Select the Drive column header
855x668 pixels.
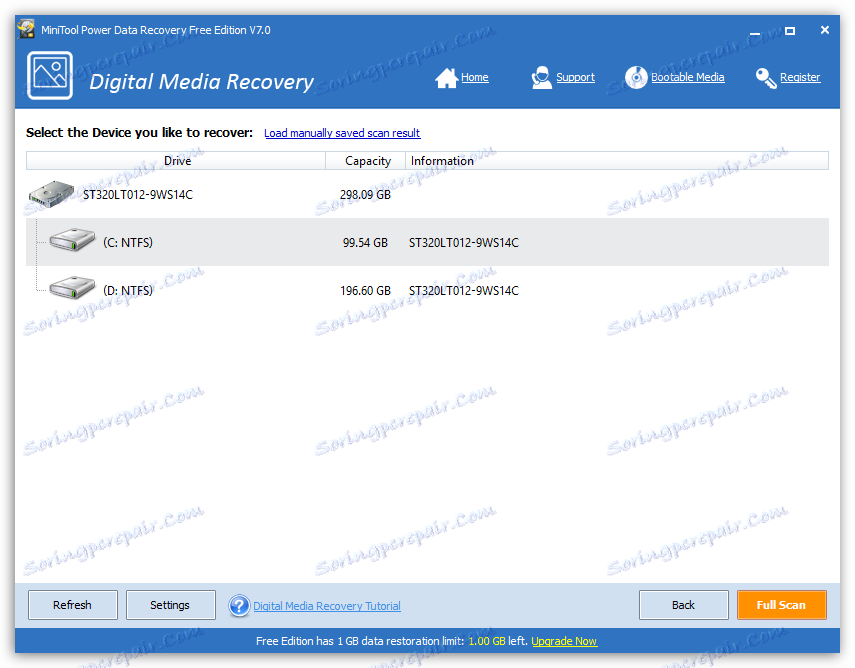(176, 161)
